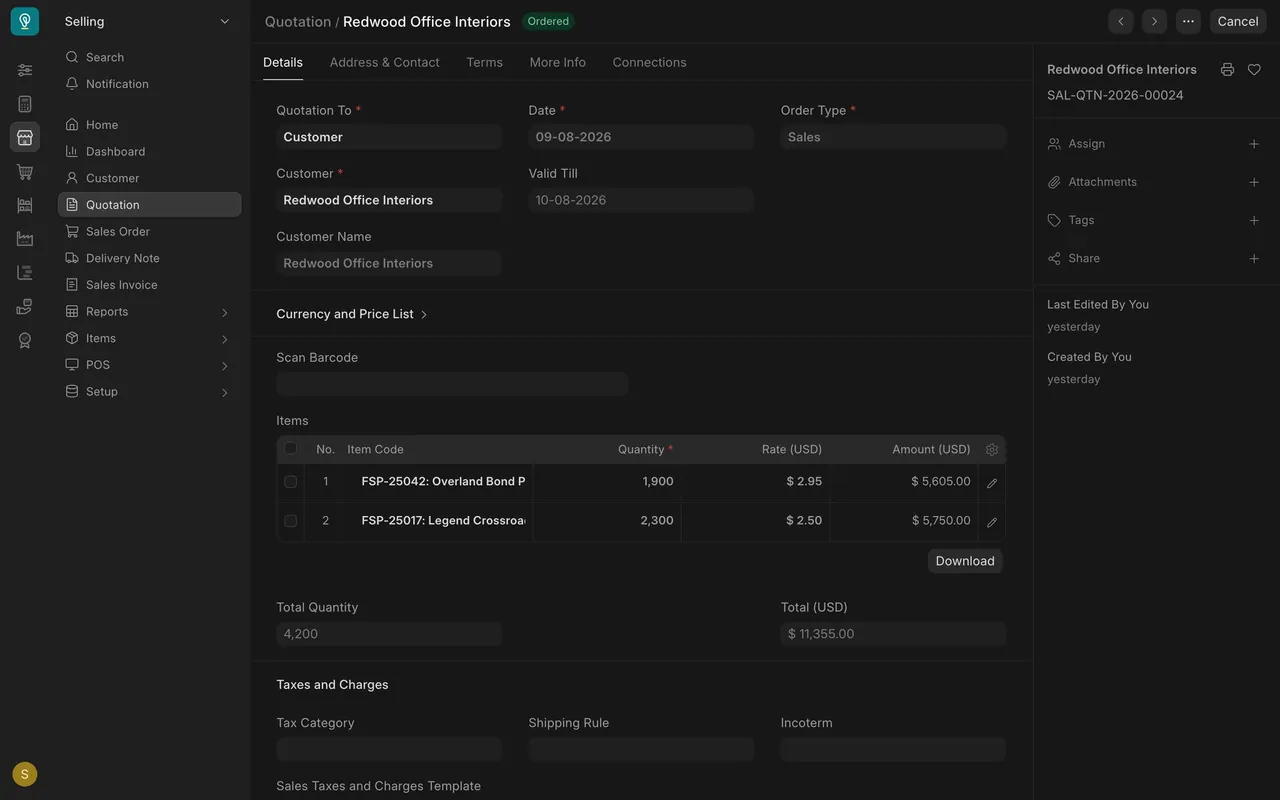This screenshot has height=800, width=1280.
Task: Open the shopping cart icon in the icon rail
Action: 25,172
